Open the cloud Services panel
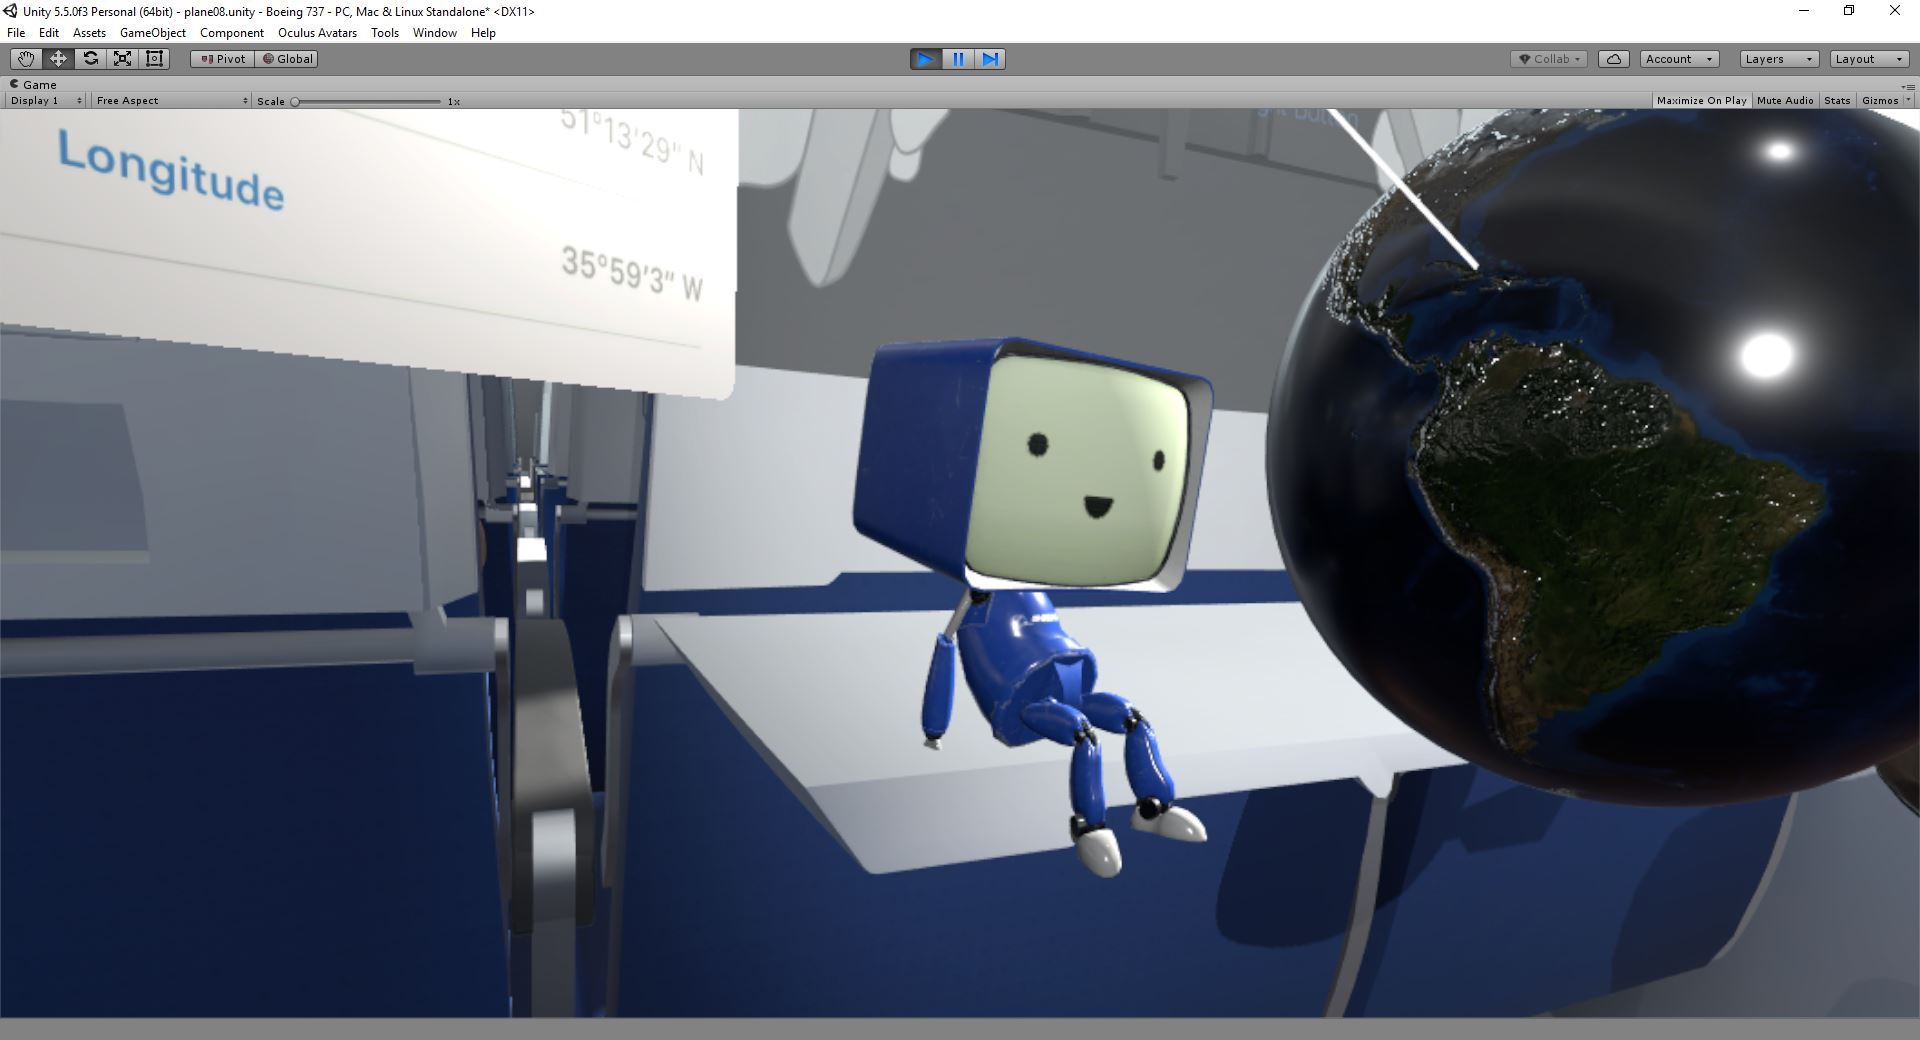 tap(1614, 59)
